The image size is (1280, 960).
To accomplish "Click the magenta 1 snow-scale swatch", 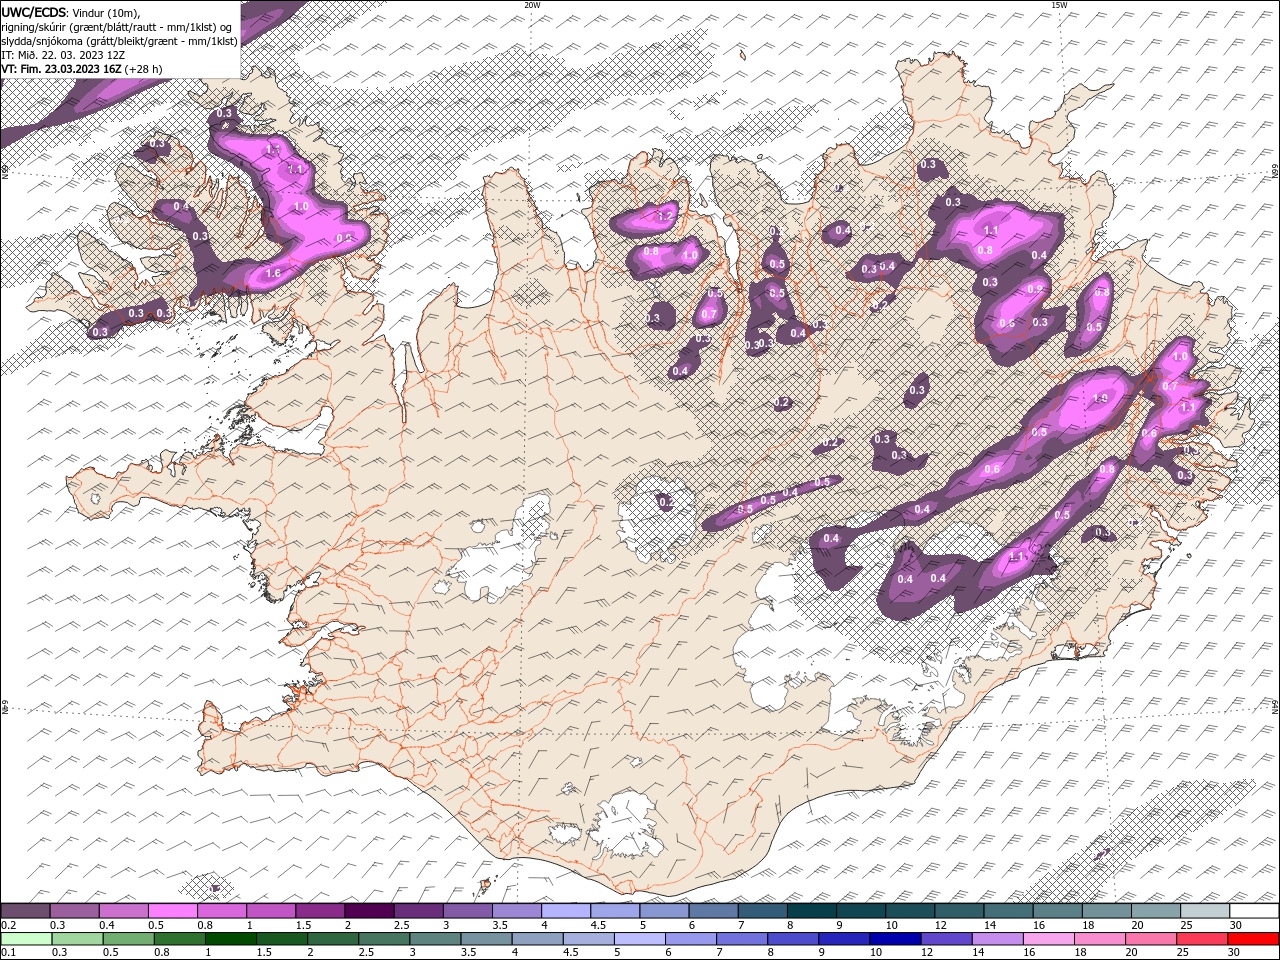I will pyautogui.click(x=271, y=911).
